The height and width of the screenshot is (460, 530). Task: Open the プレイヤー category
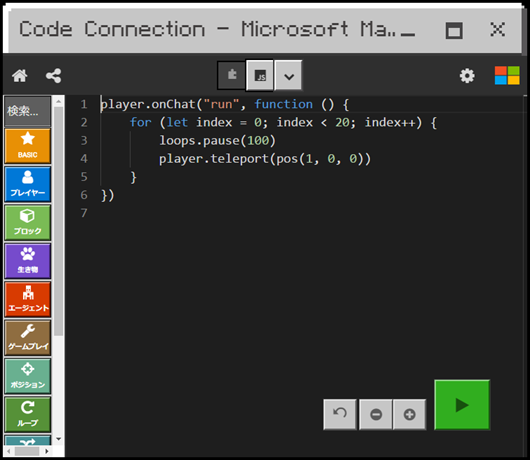[x=28, y=184]
